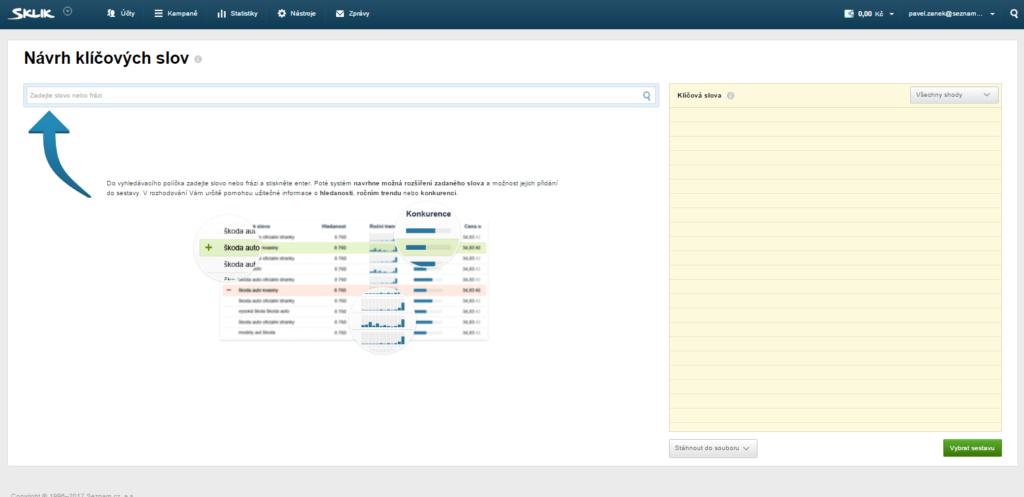Open the Nástroje menu
1024x497 pixels.
(x=296, y=15)
